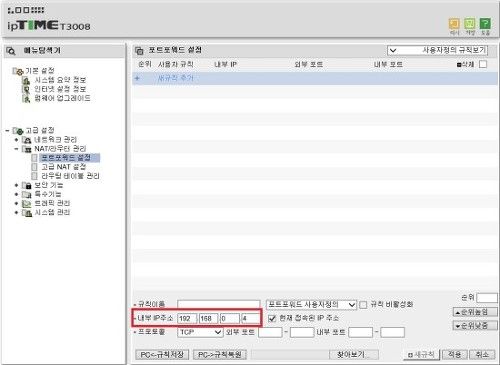Open the TCP protocol dropdown
This screenshot has width=500, height=365.
click(x=200, y=332)
